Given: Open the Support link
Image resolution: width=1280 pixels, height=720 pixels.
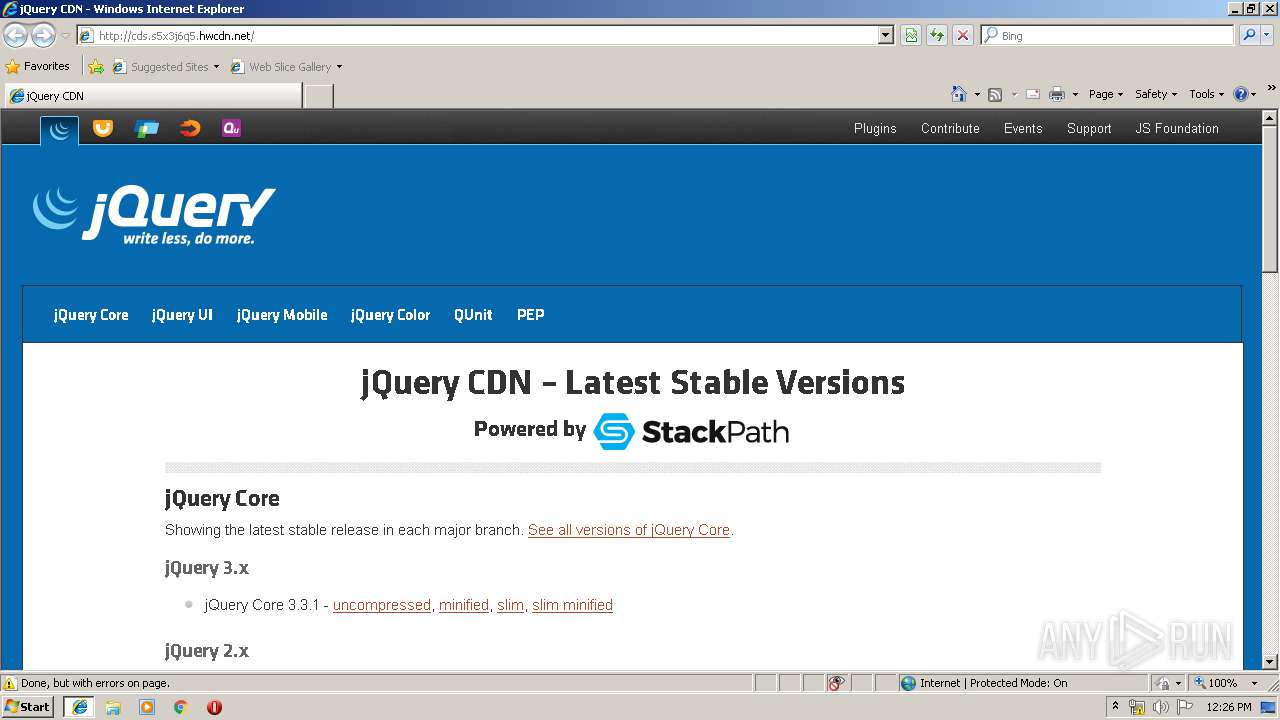Looking at the screenshot, I should point(1089,128).
